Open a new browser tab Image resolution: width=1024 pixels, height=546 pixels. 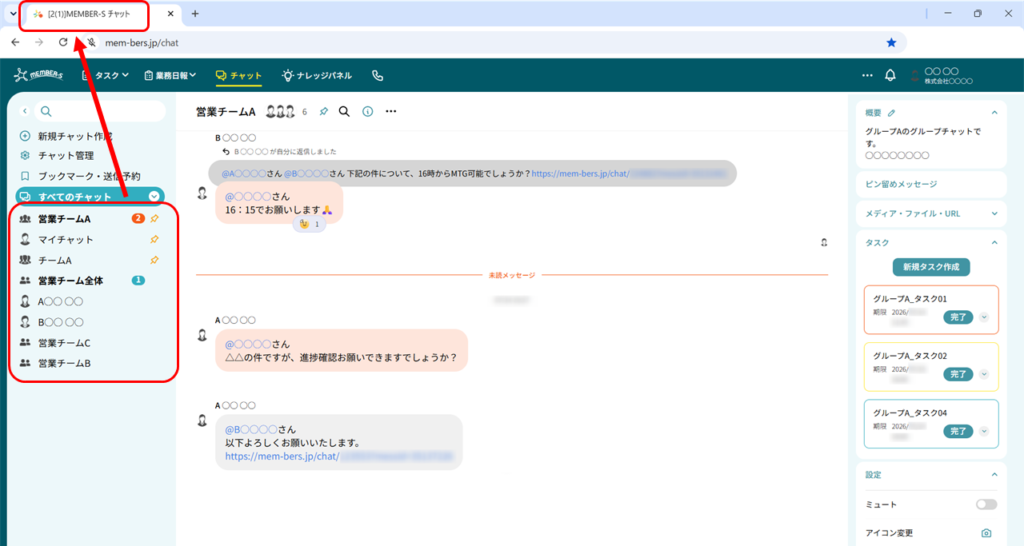(x=195, y=14)
